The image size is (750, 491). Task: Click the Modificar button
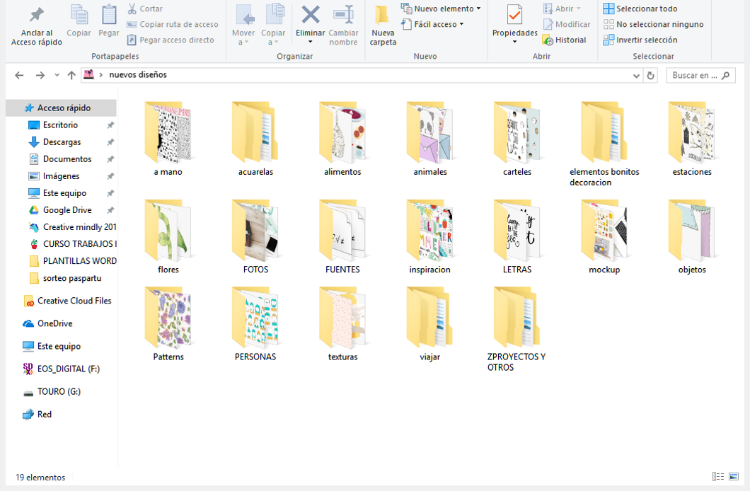567,24
